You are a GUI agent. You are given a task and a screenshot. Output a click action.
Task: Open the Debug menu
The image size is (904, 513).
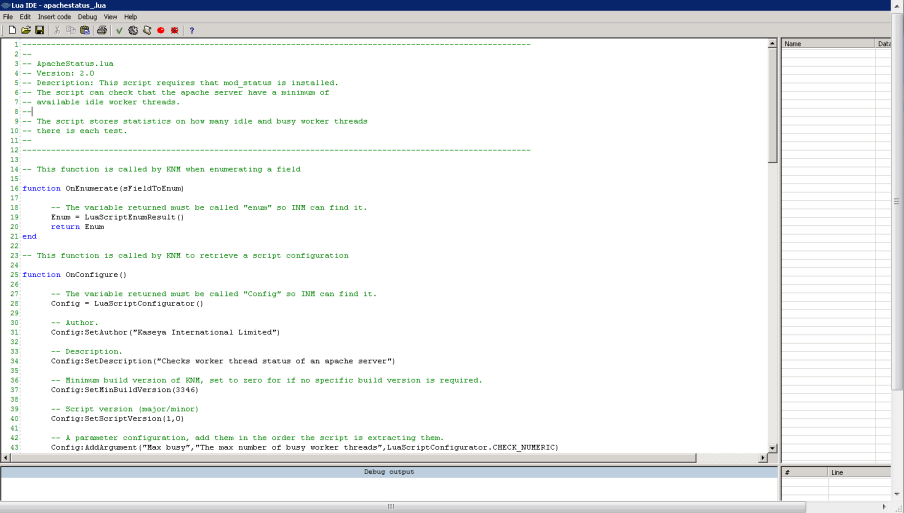point(87,17)
